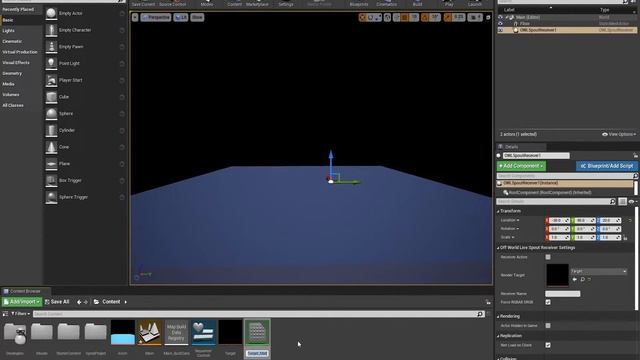The width and height of the screenshot is (640, 360).
Task: Open viewport options dropdown arrow
Action: tap(135, 18)
